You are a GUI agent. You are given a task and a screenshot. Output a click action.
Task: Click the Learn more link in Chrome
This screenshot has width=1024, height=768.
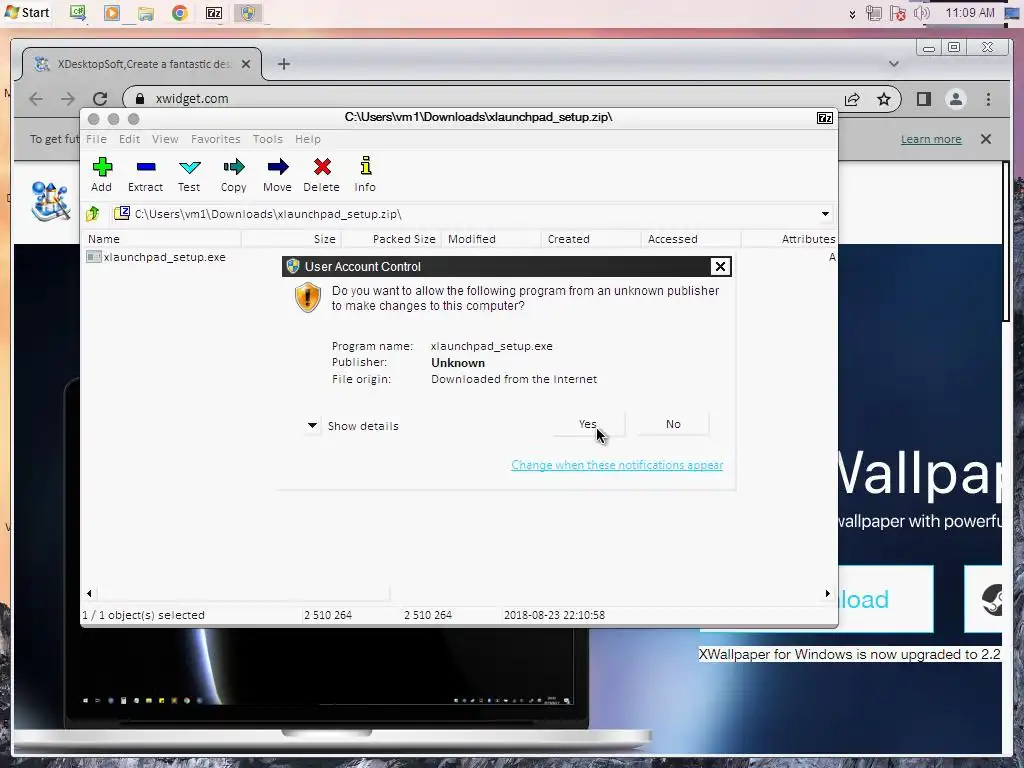click(x=931, y=139)
